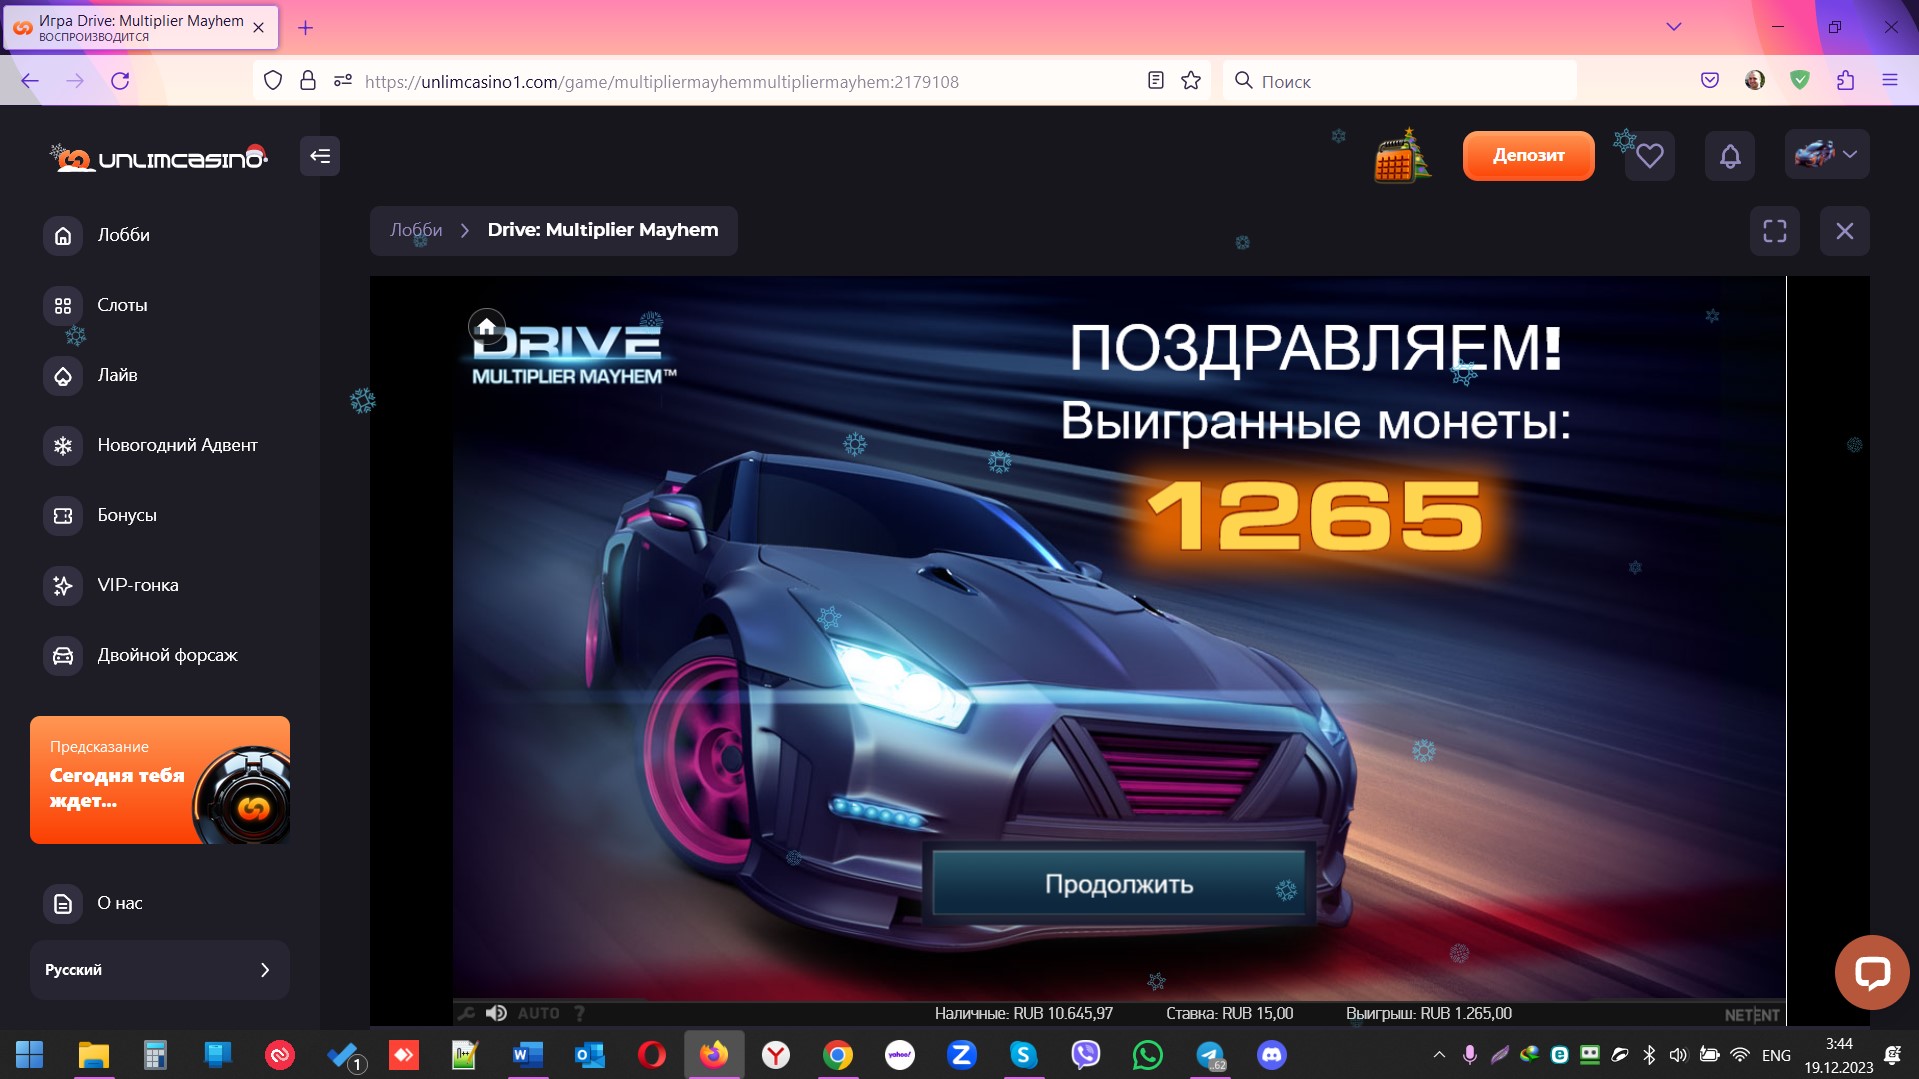Open Microsoft Word from the taskbar

pos(527,1055)
